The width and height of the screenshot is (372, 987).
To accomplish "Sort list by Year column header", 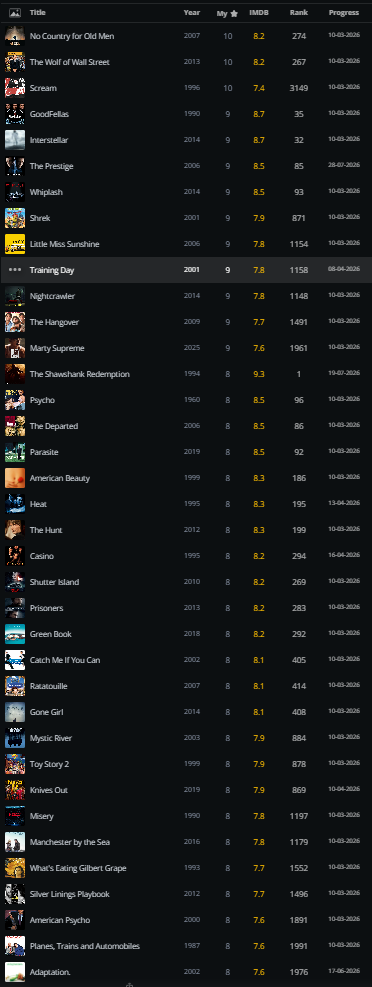I will (192, 13).
